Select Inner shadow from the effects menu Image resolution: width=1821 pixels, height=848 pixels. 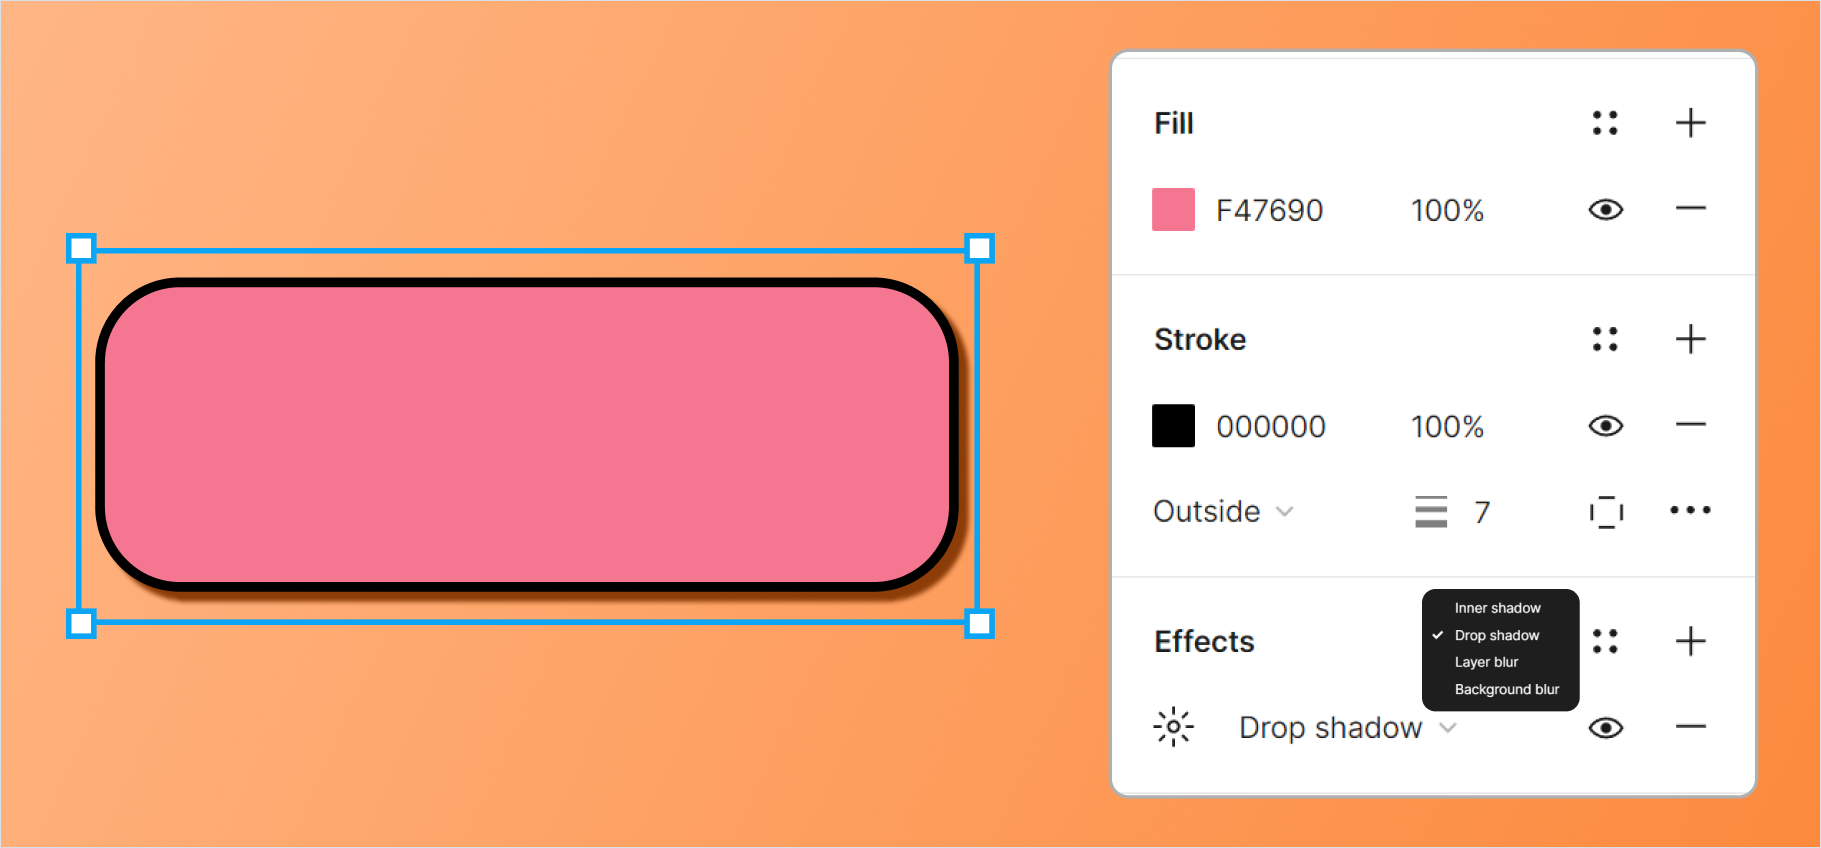point(1497,608)
